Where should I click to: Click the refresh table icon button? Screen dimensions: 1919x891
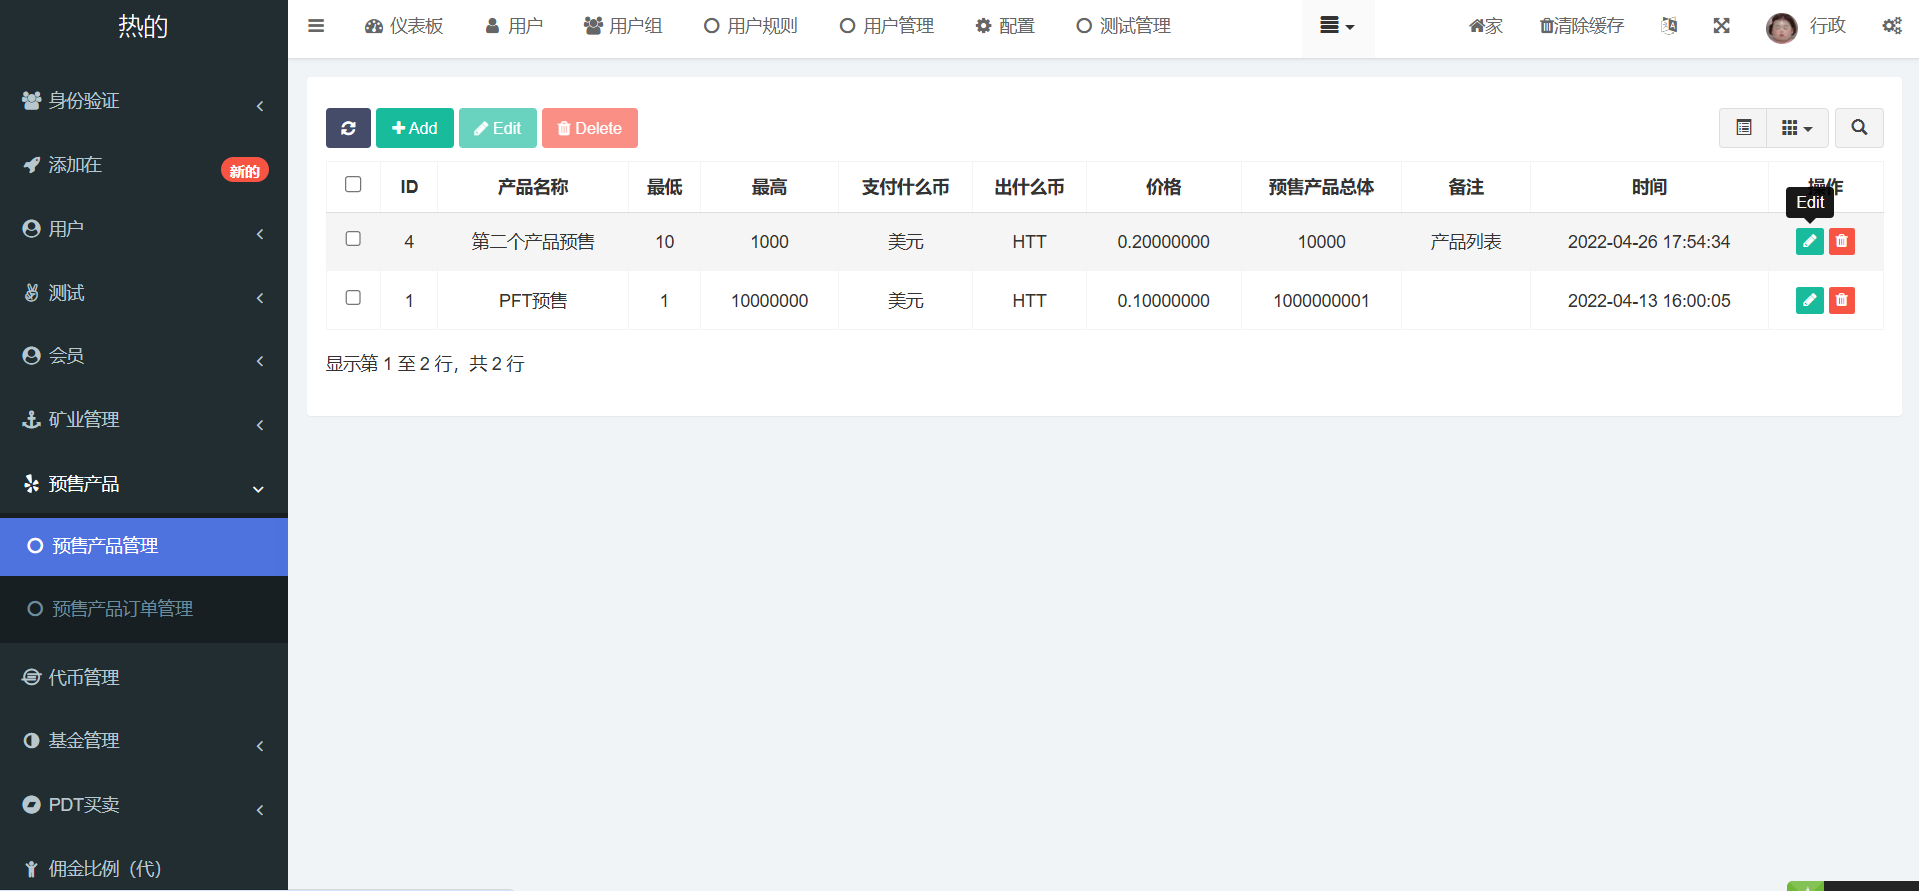coord(348,128)
